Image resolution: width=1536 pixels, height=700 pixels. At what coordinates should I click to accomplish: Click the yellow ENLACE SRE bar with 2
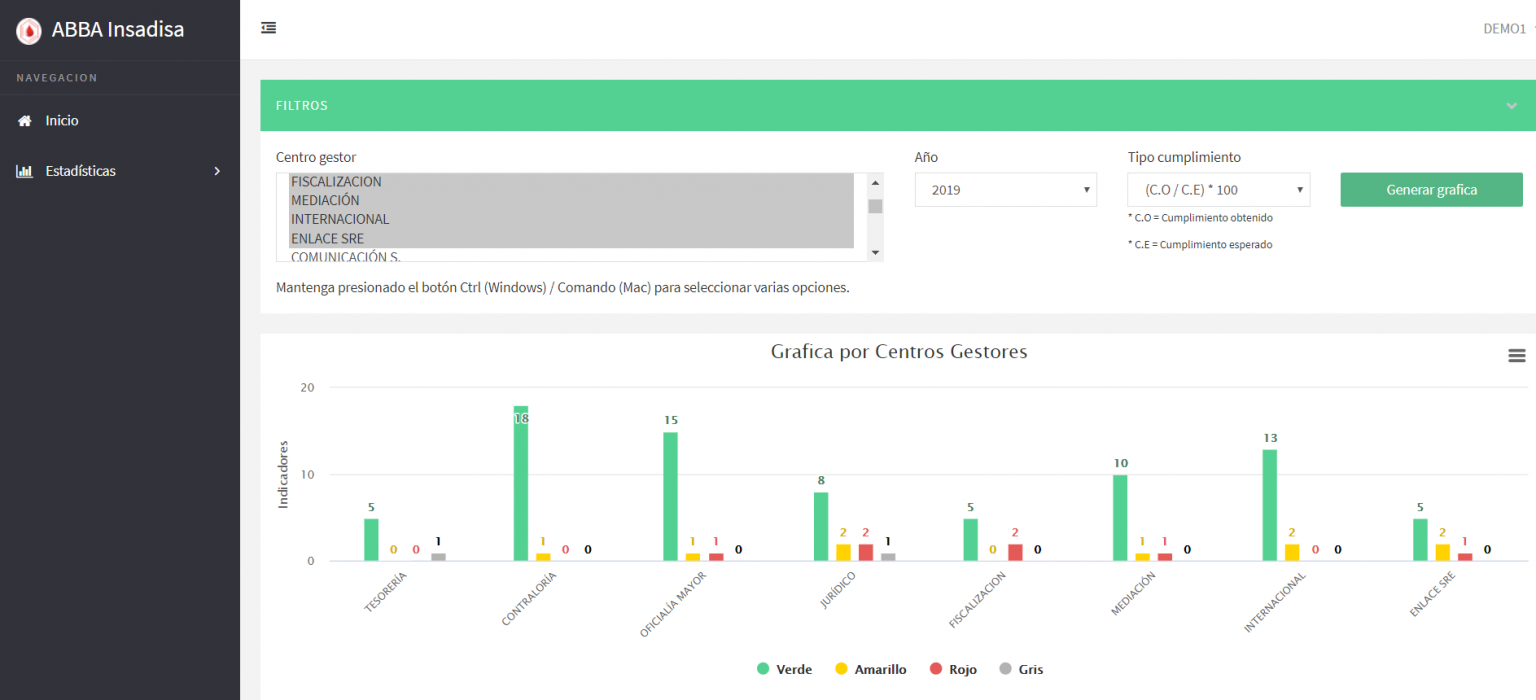(1443, 552)
